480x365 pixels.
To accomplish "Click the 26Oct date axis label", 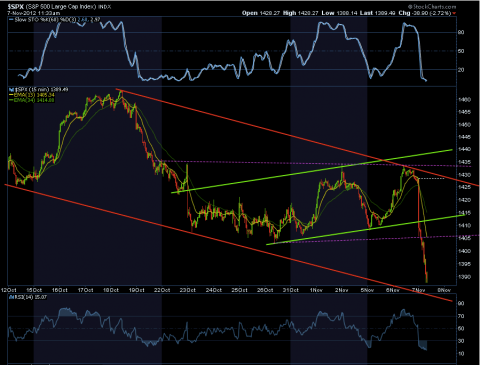I will 265,290.
